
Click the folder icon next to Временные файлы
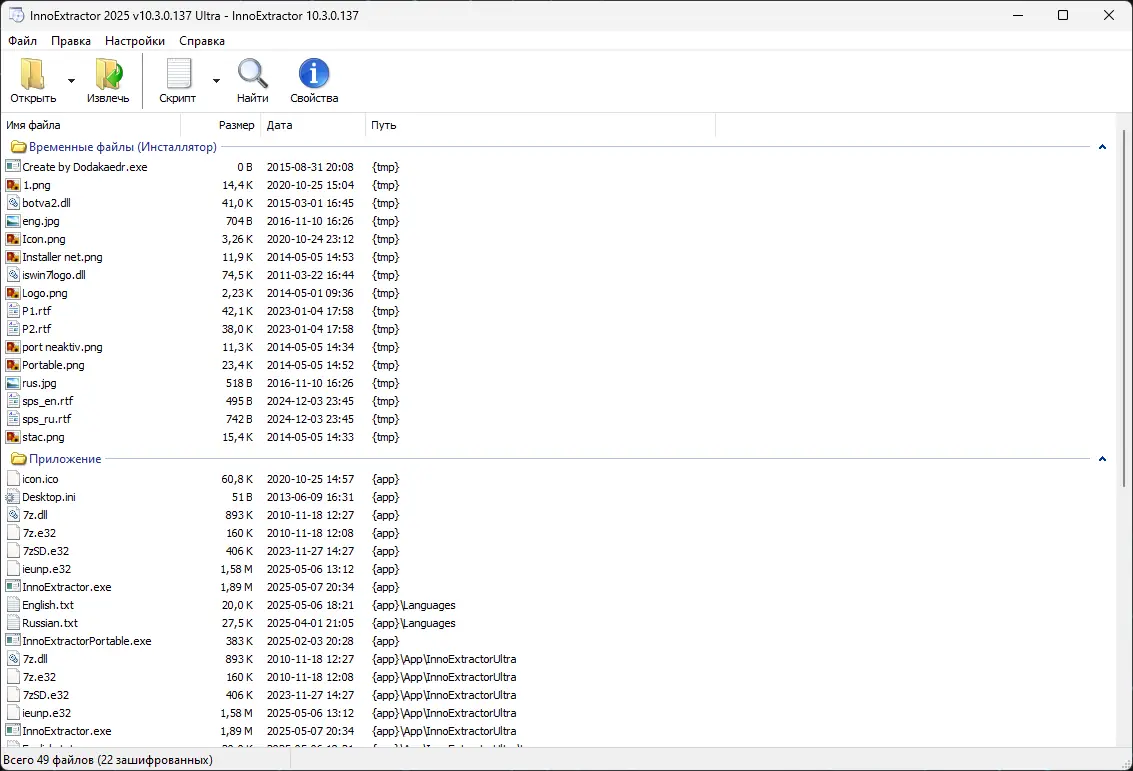[18, 146]
